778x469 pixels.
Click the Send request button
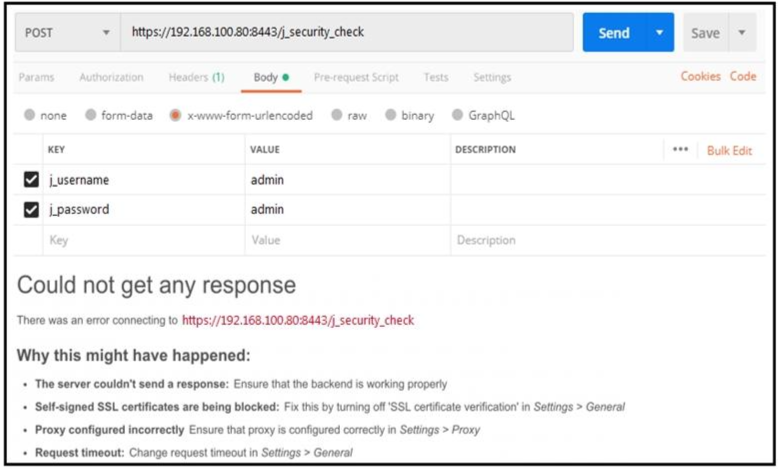pyautogui.click(x=613, y=33)
